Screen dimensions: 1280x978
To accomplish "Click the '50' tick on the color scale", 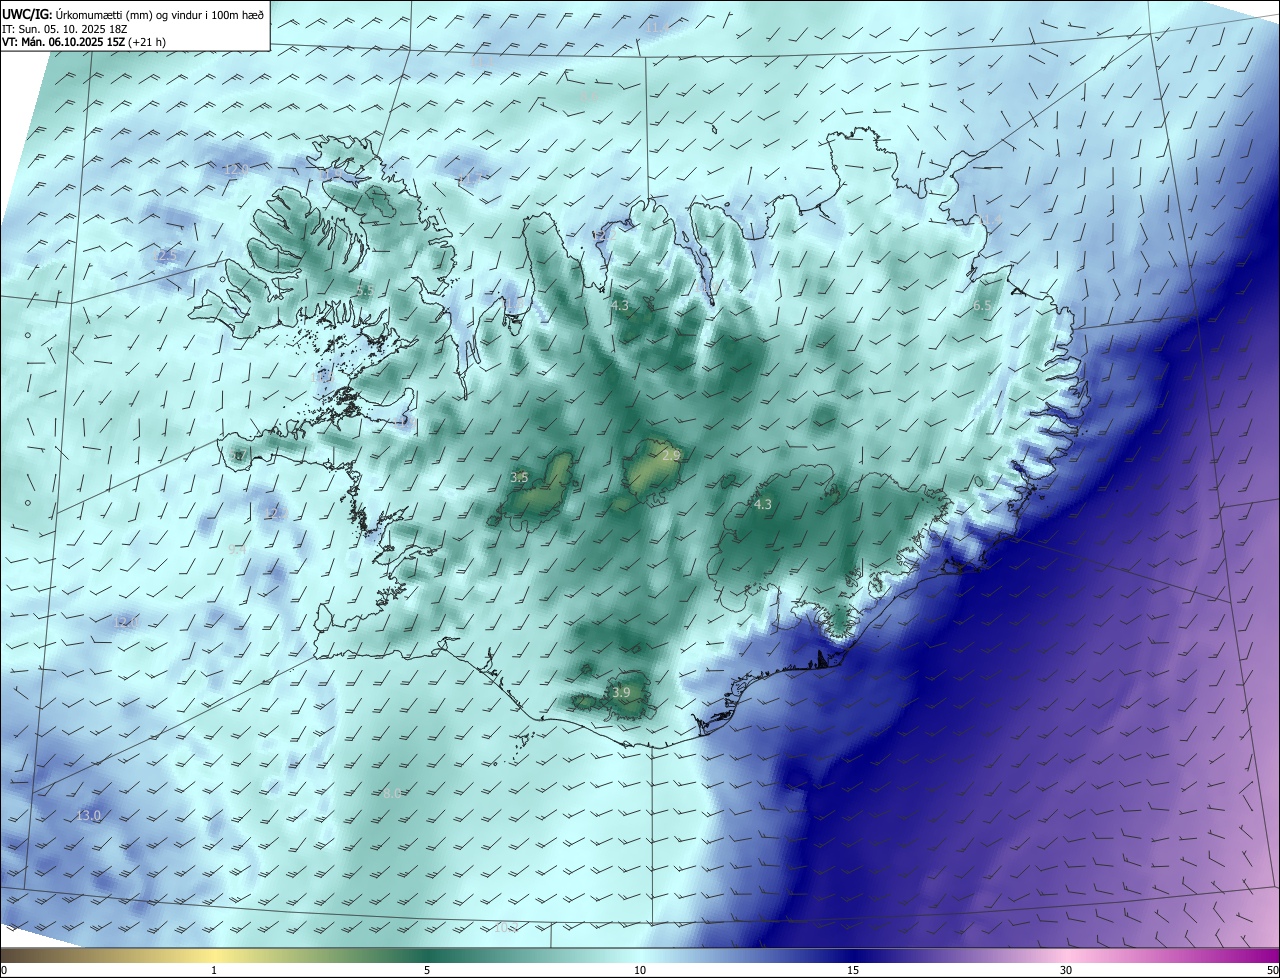I will click(x=1272, y=970).
